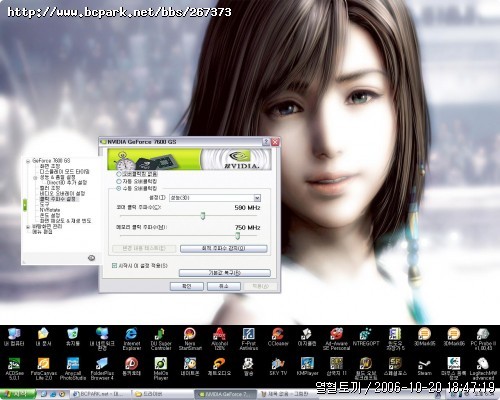Screen dimensions: 500x400
Task: Open the Anycall PhotoStudio desktop icon
Action: (73, 369)
